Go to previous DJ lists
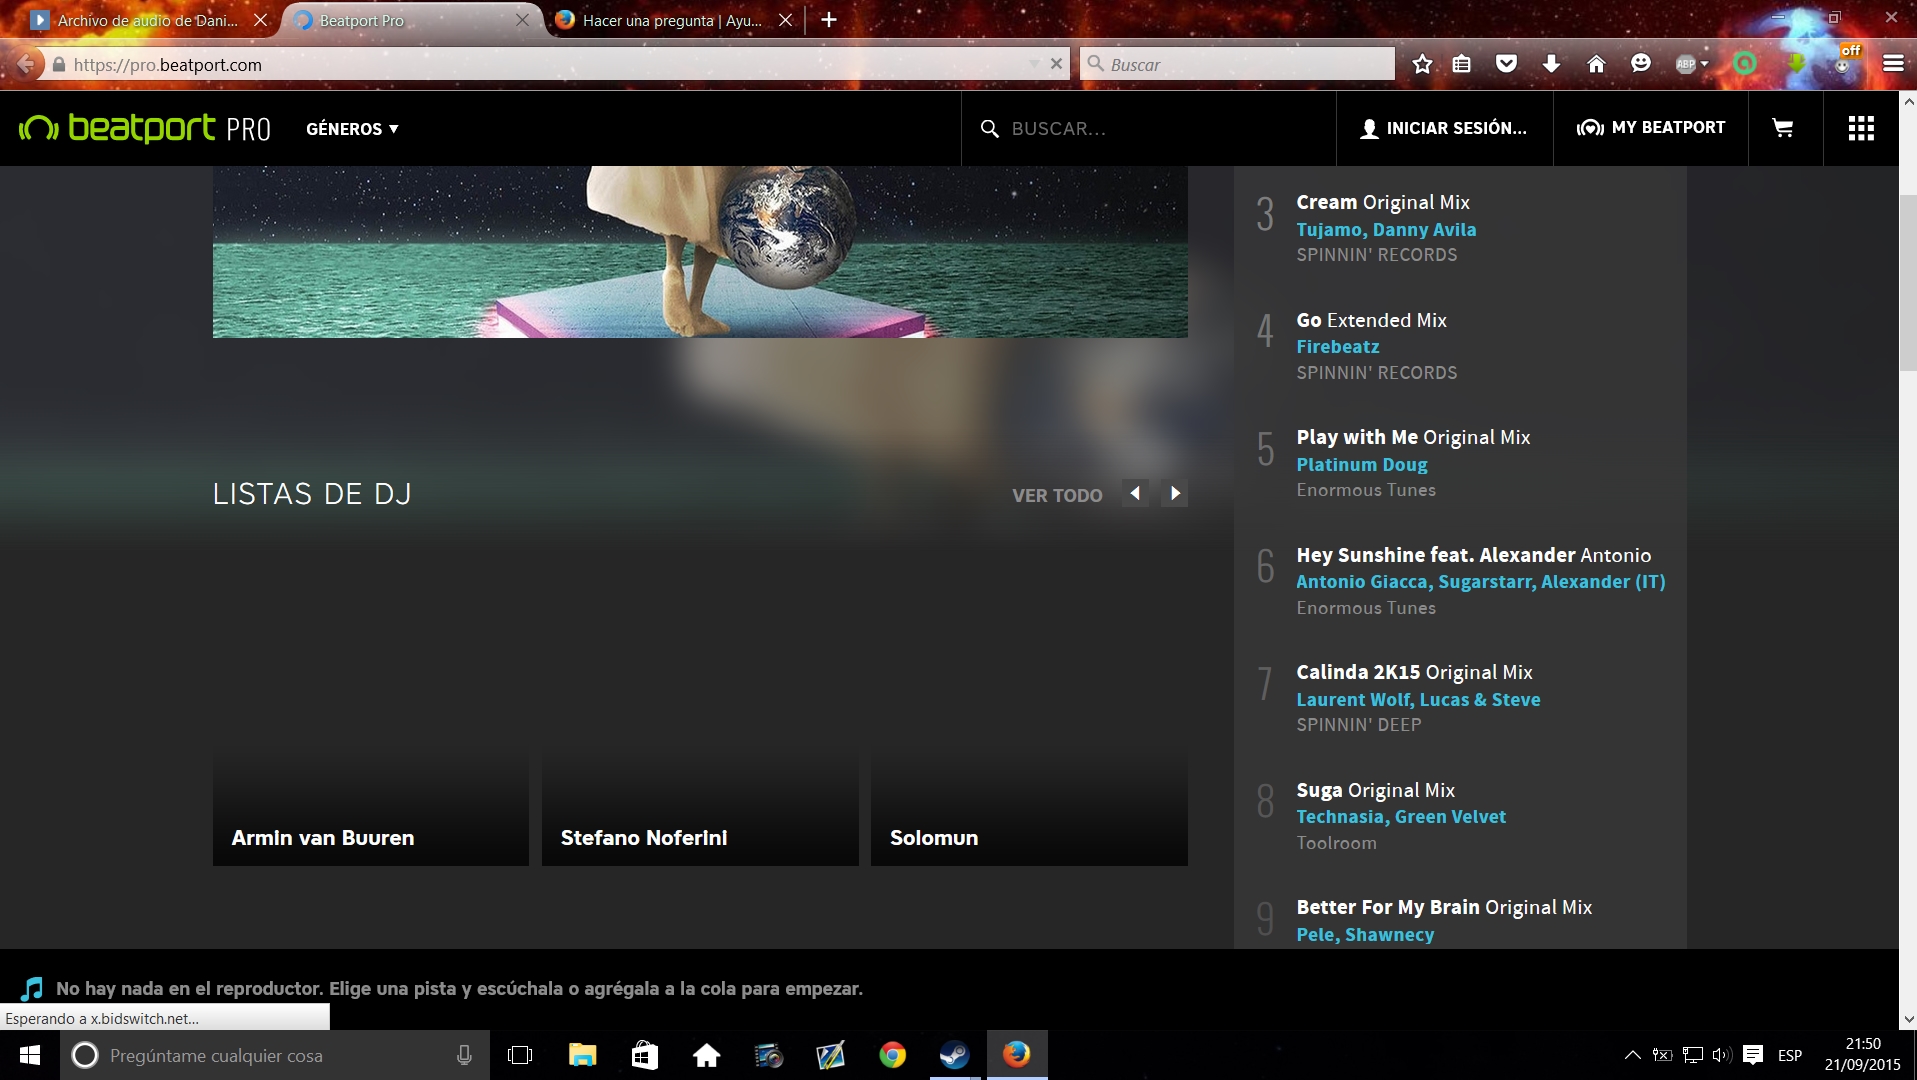The image size is (1917, 1080). click(x=1135, y=493)
